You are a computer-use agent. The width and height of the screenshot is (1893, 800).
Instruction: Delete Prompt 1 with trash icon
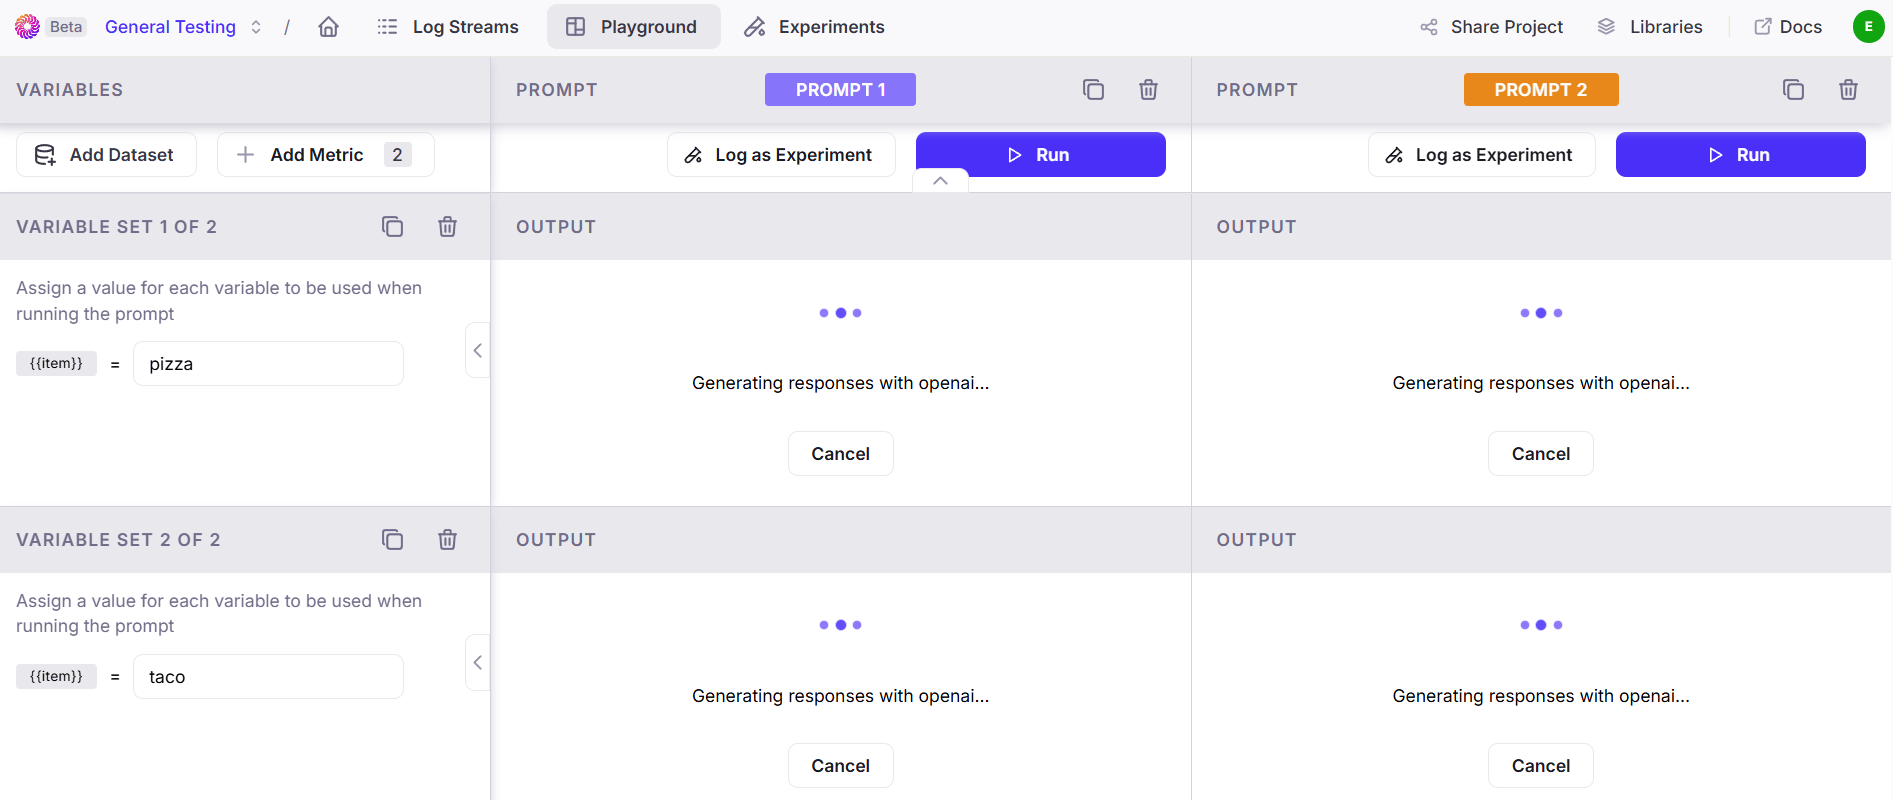pos(1148,89)
